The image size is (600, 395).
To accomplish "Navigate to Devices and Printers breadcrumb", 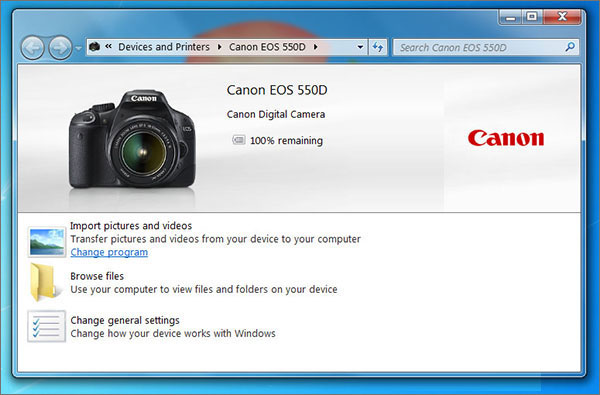I will click(x=164, y=47).
